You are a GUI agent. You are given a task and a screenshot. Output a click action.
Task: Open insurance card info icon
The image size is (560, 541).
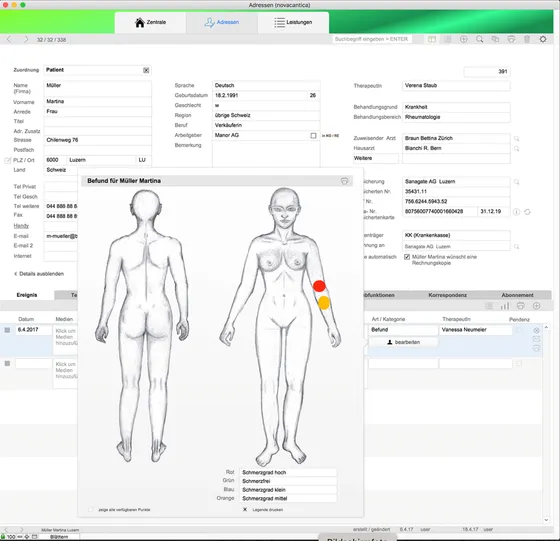(516, 212)
